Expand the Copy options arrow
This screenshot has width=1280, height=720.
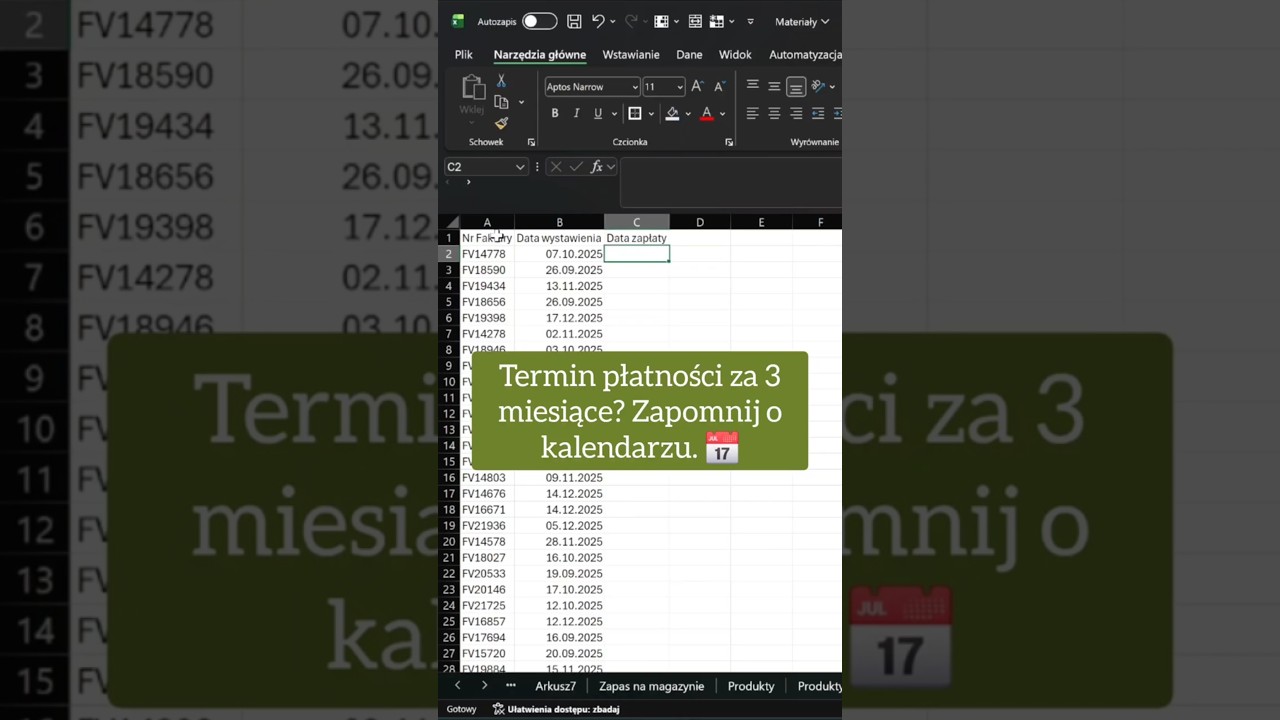(521, 102)
